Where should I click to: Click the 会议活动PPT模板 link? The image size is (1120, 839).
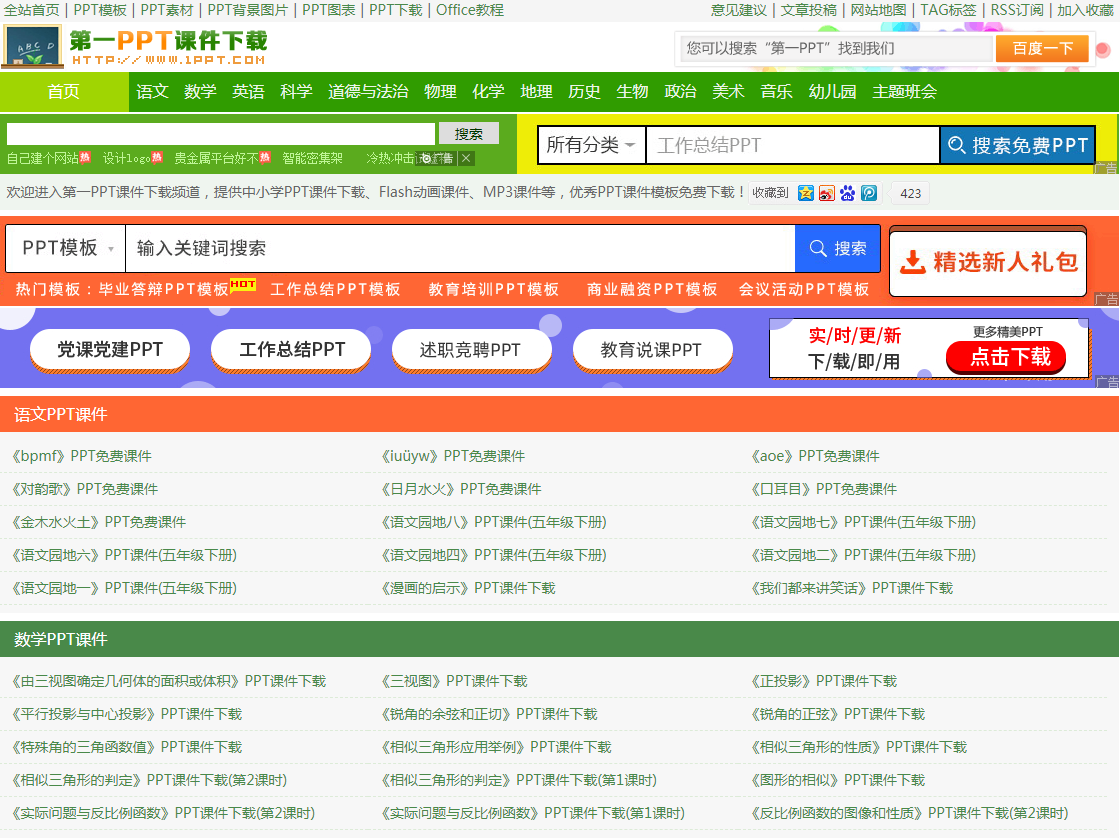point(804,289)
